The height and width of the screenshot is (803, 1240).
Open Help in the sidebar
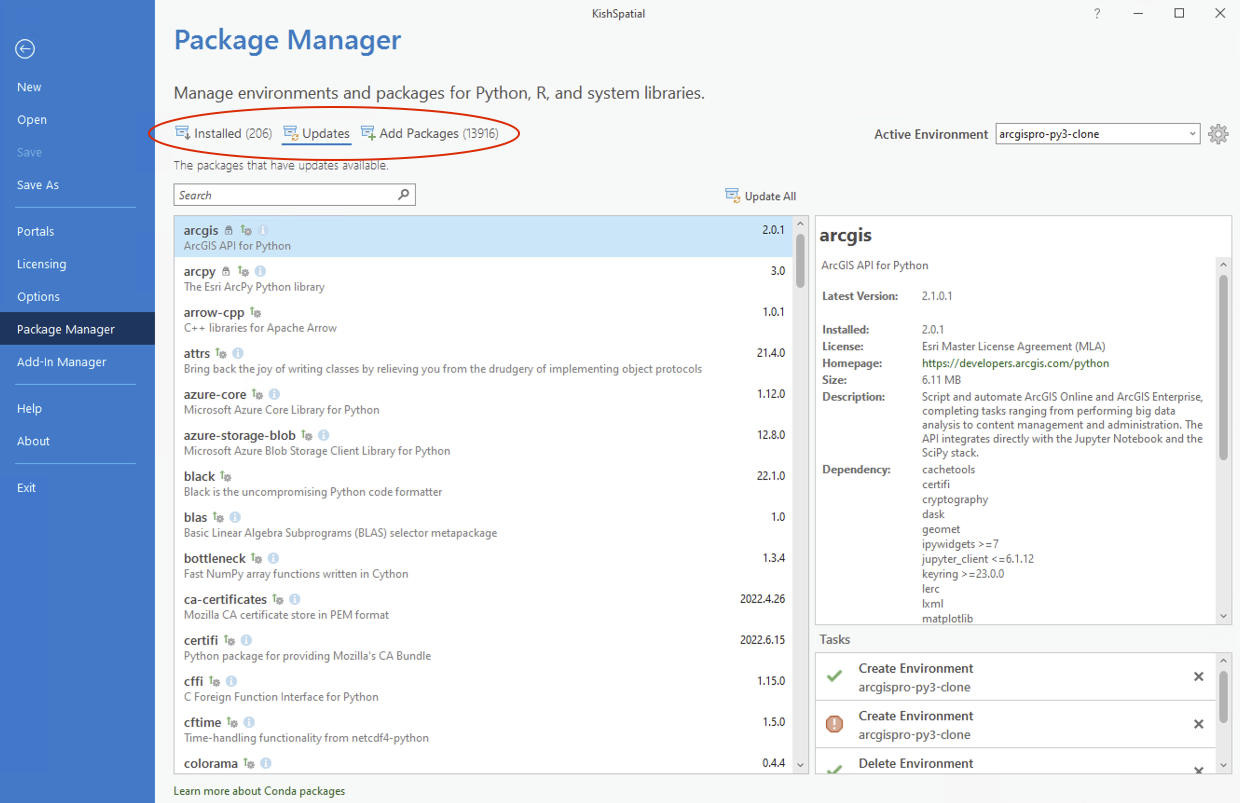(30, 408)
